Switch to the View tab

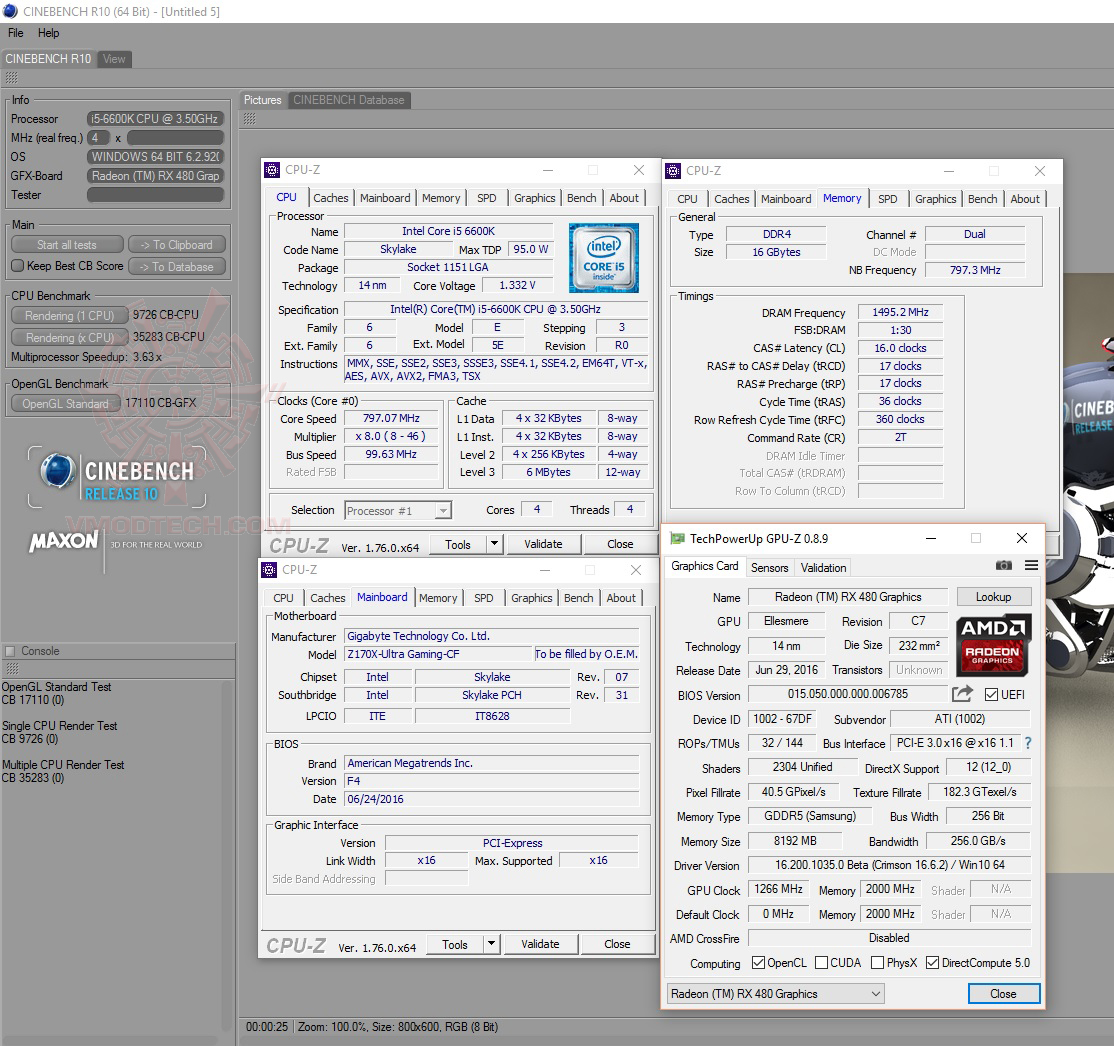coord(114,59)
